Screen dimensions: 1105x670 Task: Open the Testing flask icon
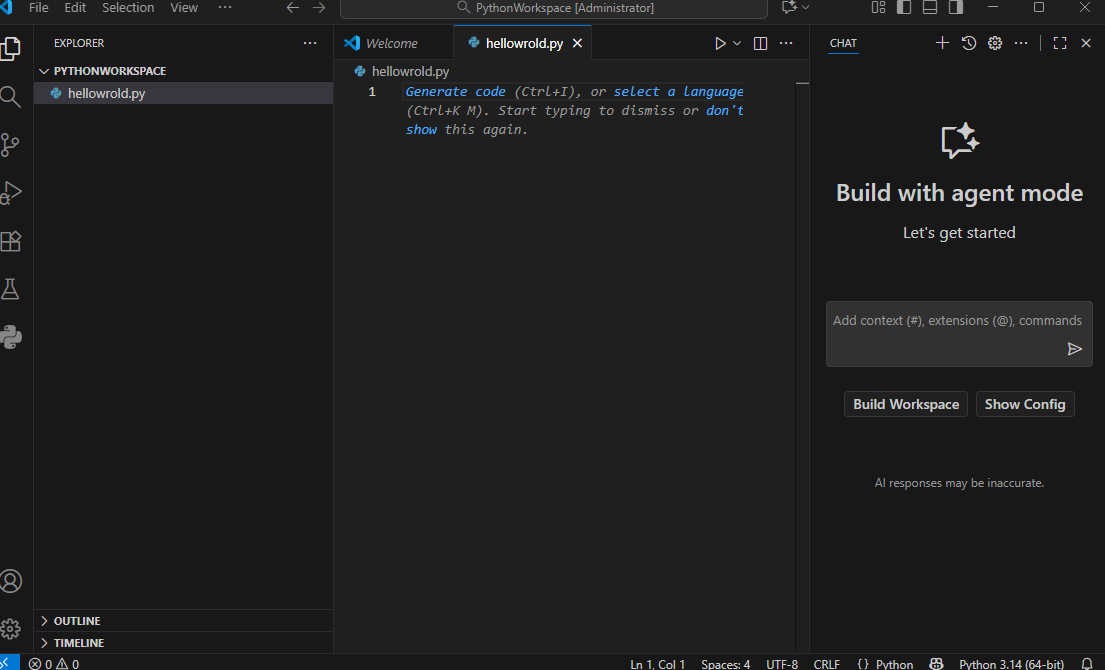[11, 289]
